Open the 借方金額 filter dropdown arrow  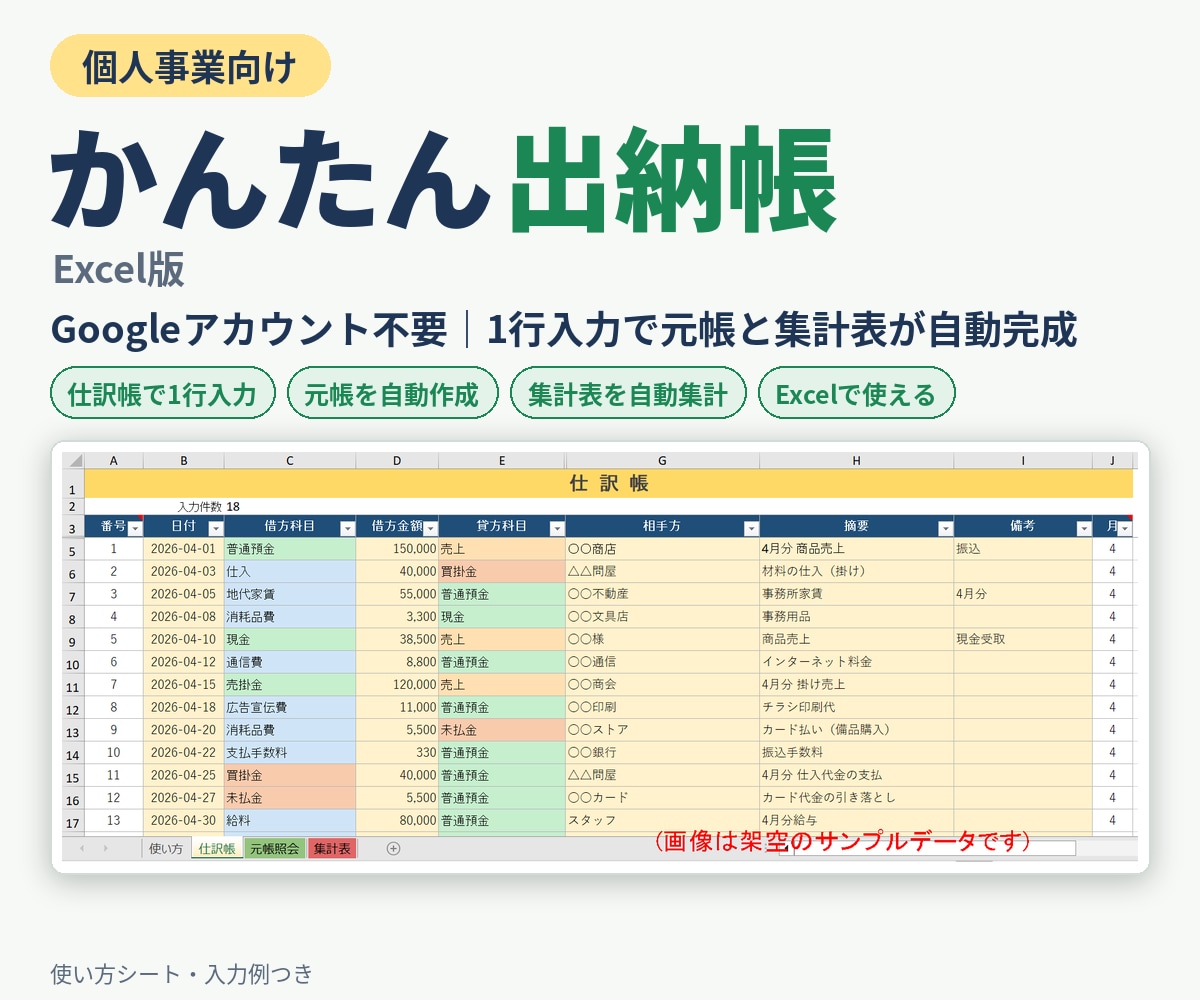click(x=430, y=528)
